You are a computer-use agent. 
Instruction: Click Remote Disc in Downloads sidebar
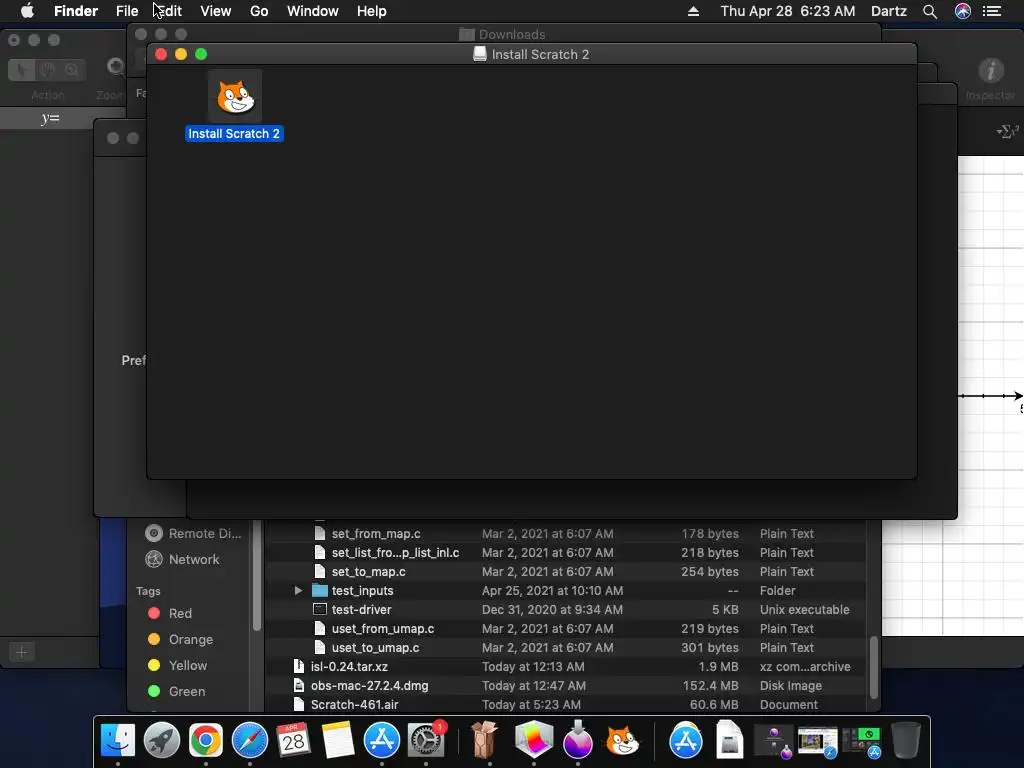coord(193,534)
